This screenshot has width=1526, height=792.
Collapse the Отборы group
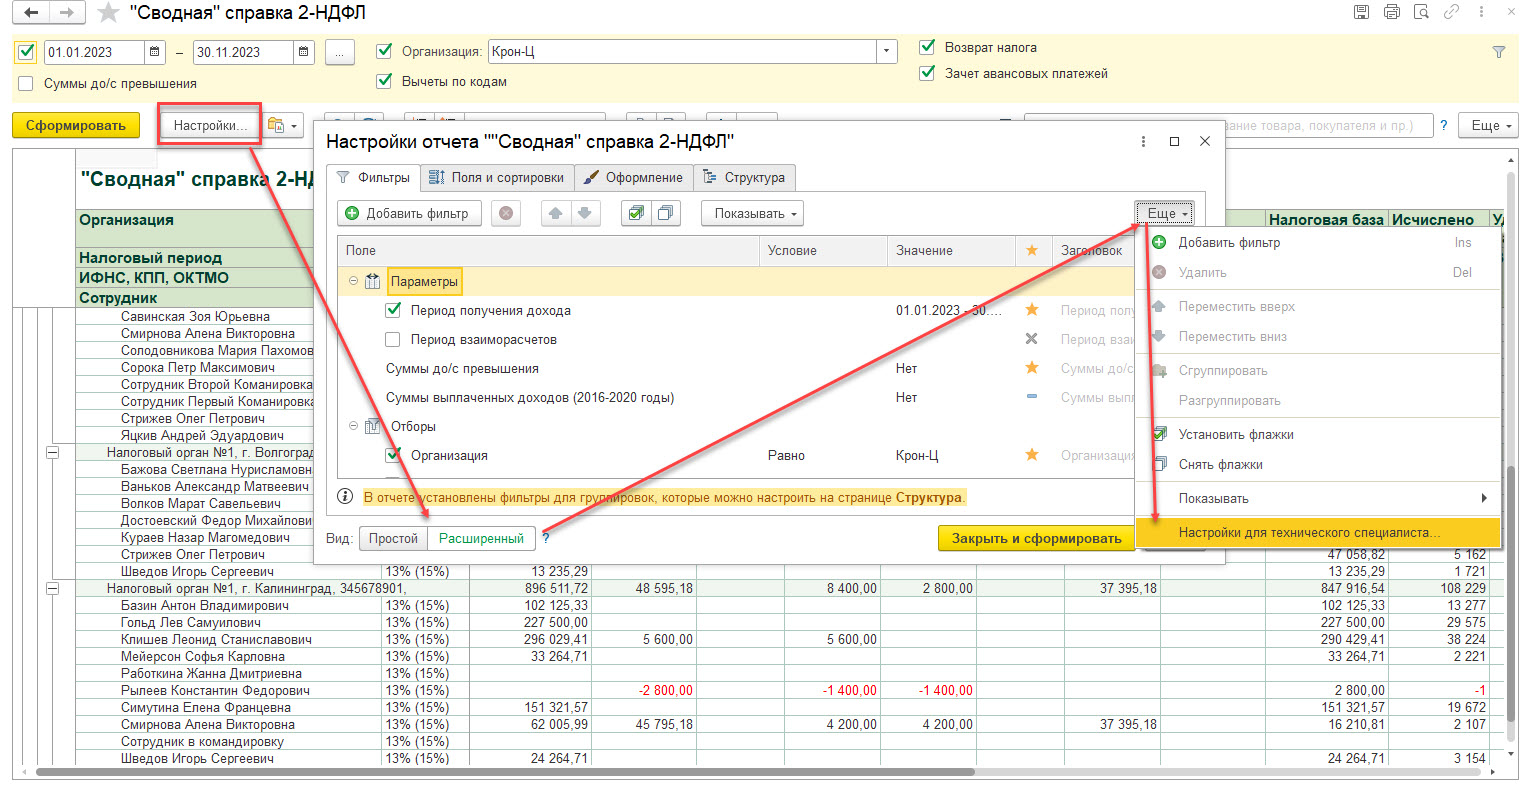pos(353,426)
